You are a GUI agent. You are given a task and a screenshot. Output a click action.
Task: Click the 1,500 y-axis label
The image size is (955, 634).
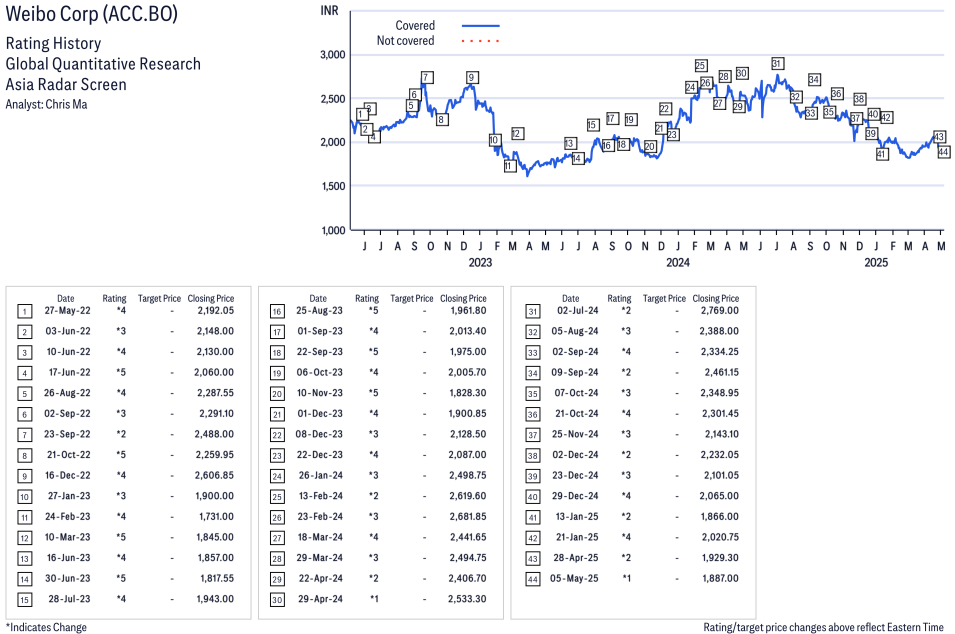coord(333,186)
